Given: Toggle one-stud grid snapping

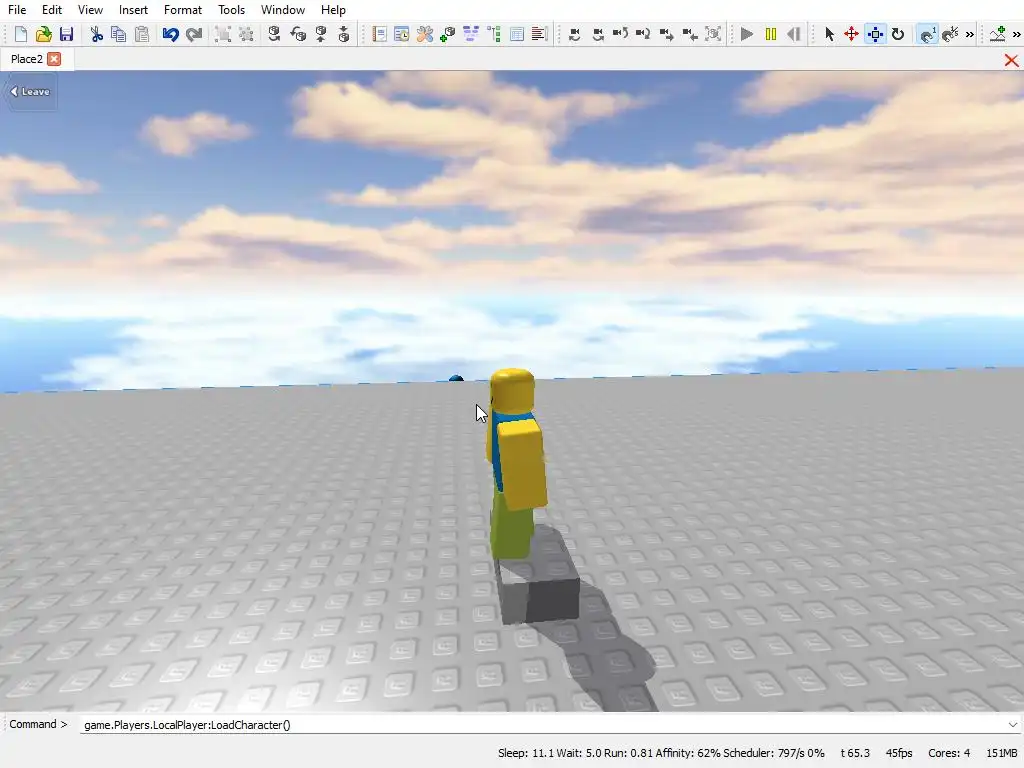Looking at the screenshot, I should [x=927, y=34].
